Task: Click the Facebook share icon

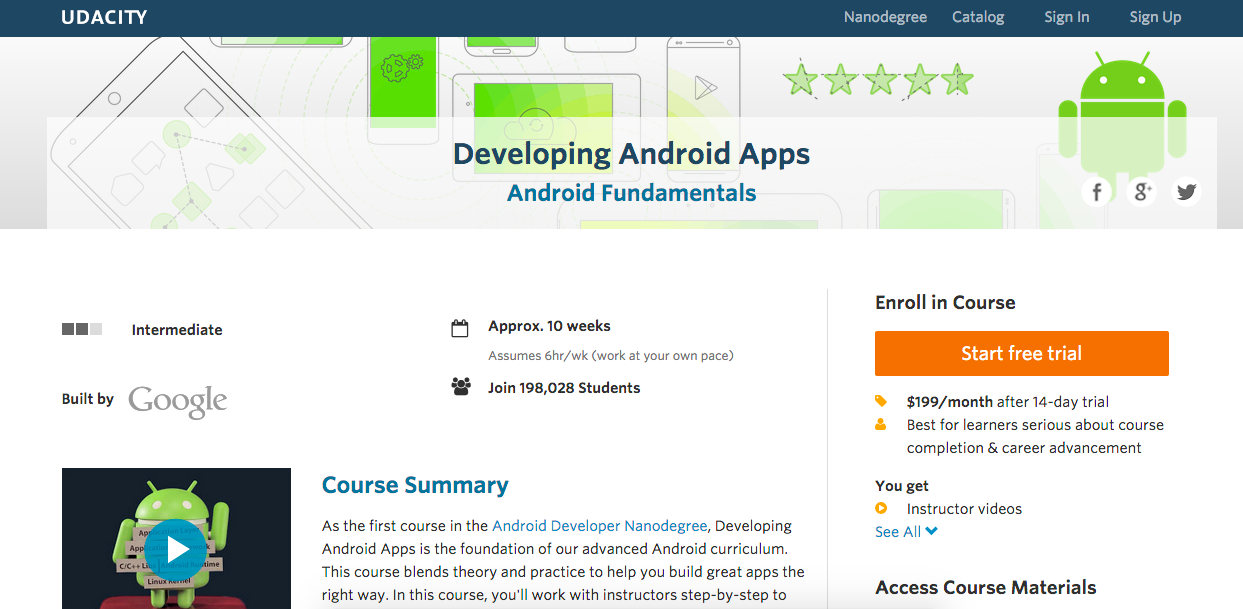Action: (x=1097, y=192)
